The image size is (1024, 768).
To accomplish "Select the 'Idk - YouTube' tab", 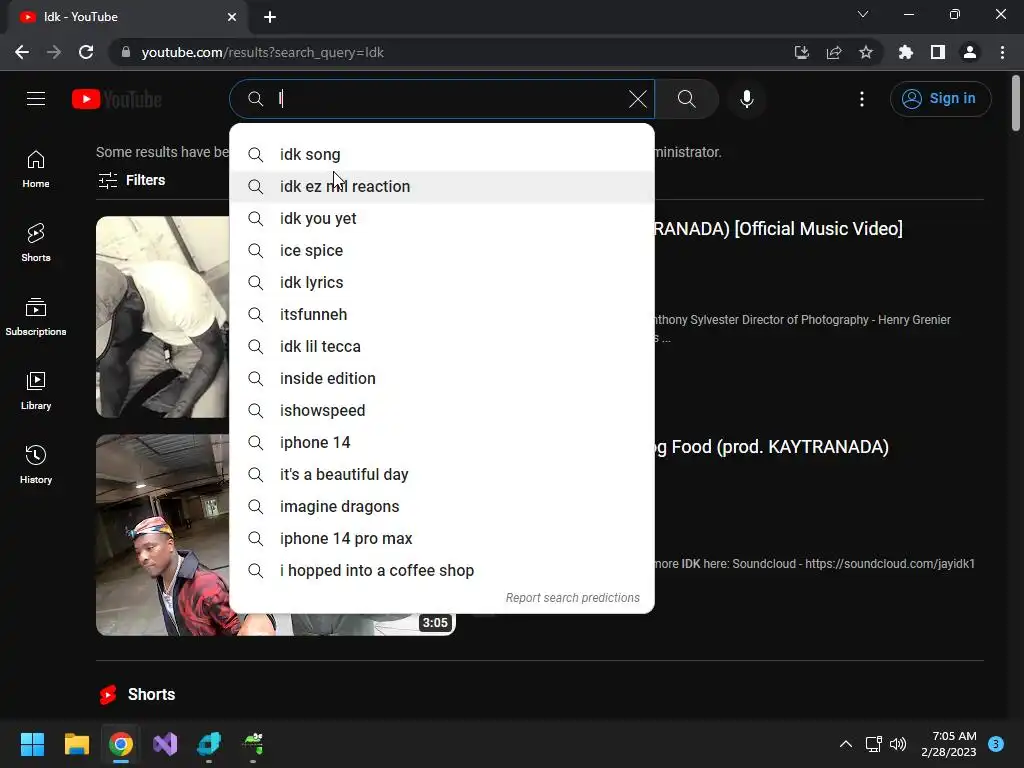I will click(127, 17).
